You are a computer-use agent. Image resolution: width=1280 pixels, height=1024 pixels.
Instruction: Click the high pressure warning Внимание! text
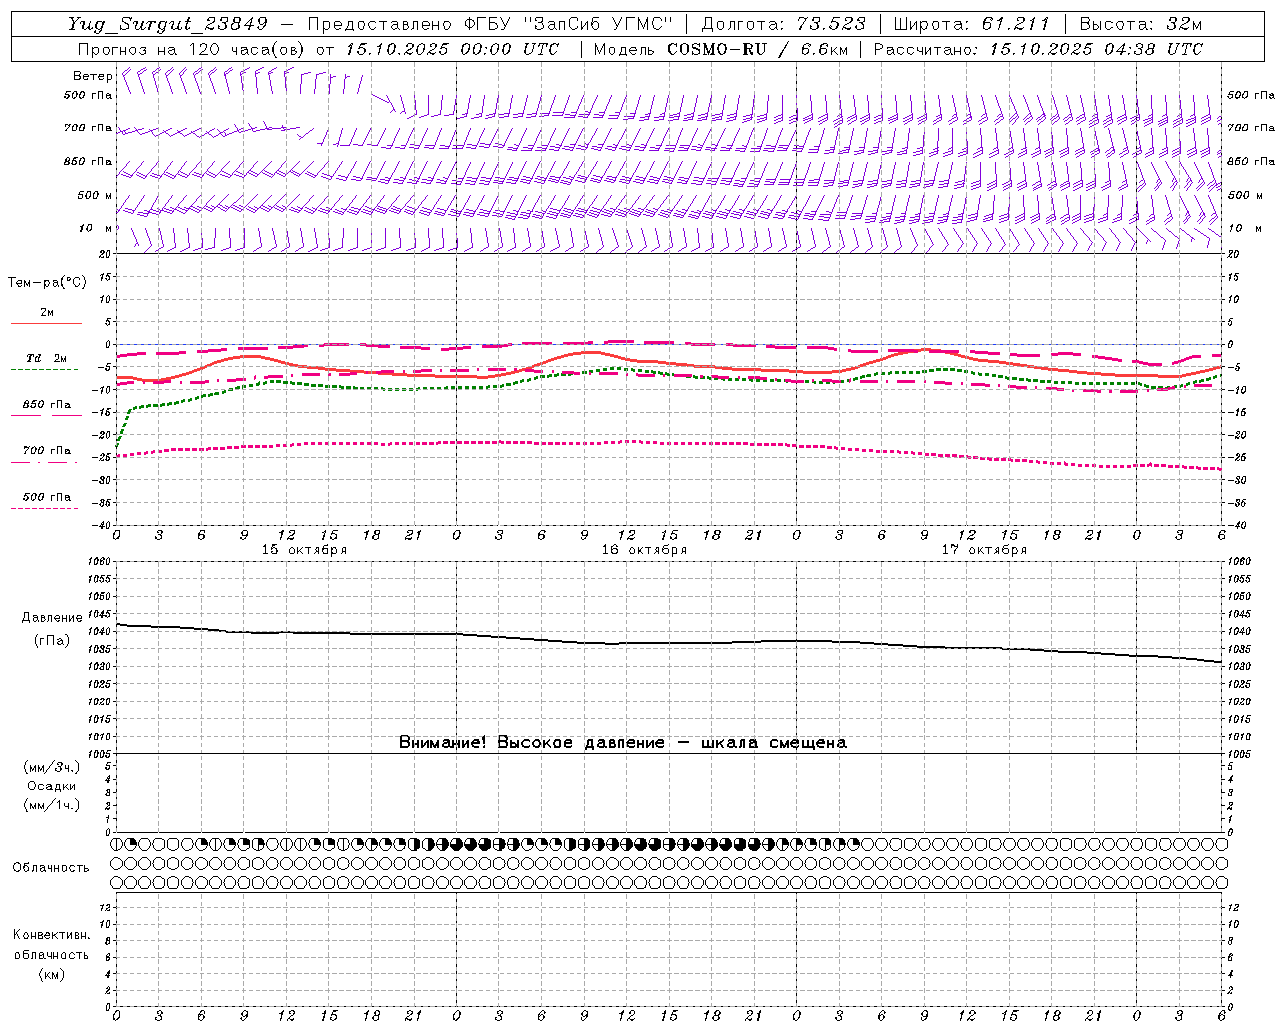pos(623,742)
